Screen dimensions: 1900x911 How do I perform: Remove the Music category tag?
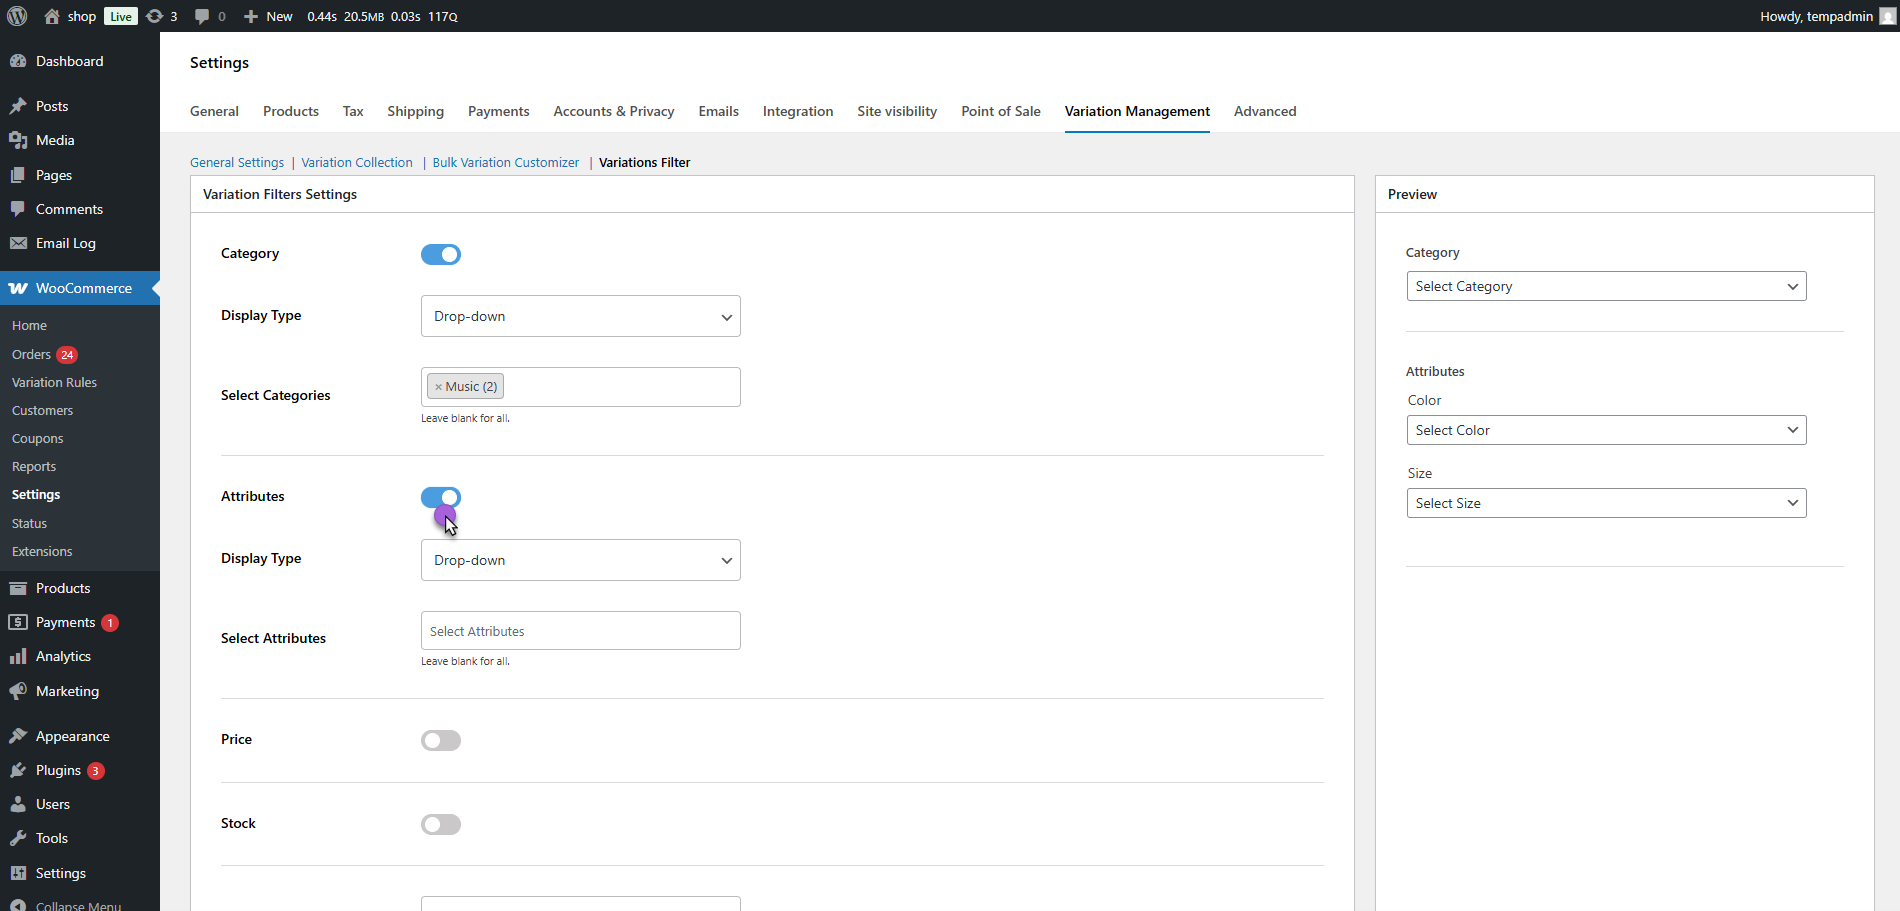[x=438, y=387]
